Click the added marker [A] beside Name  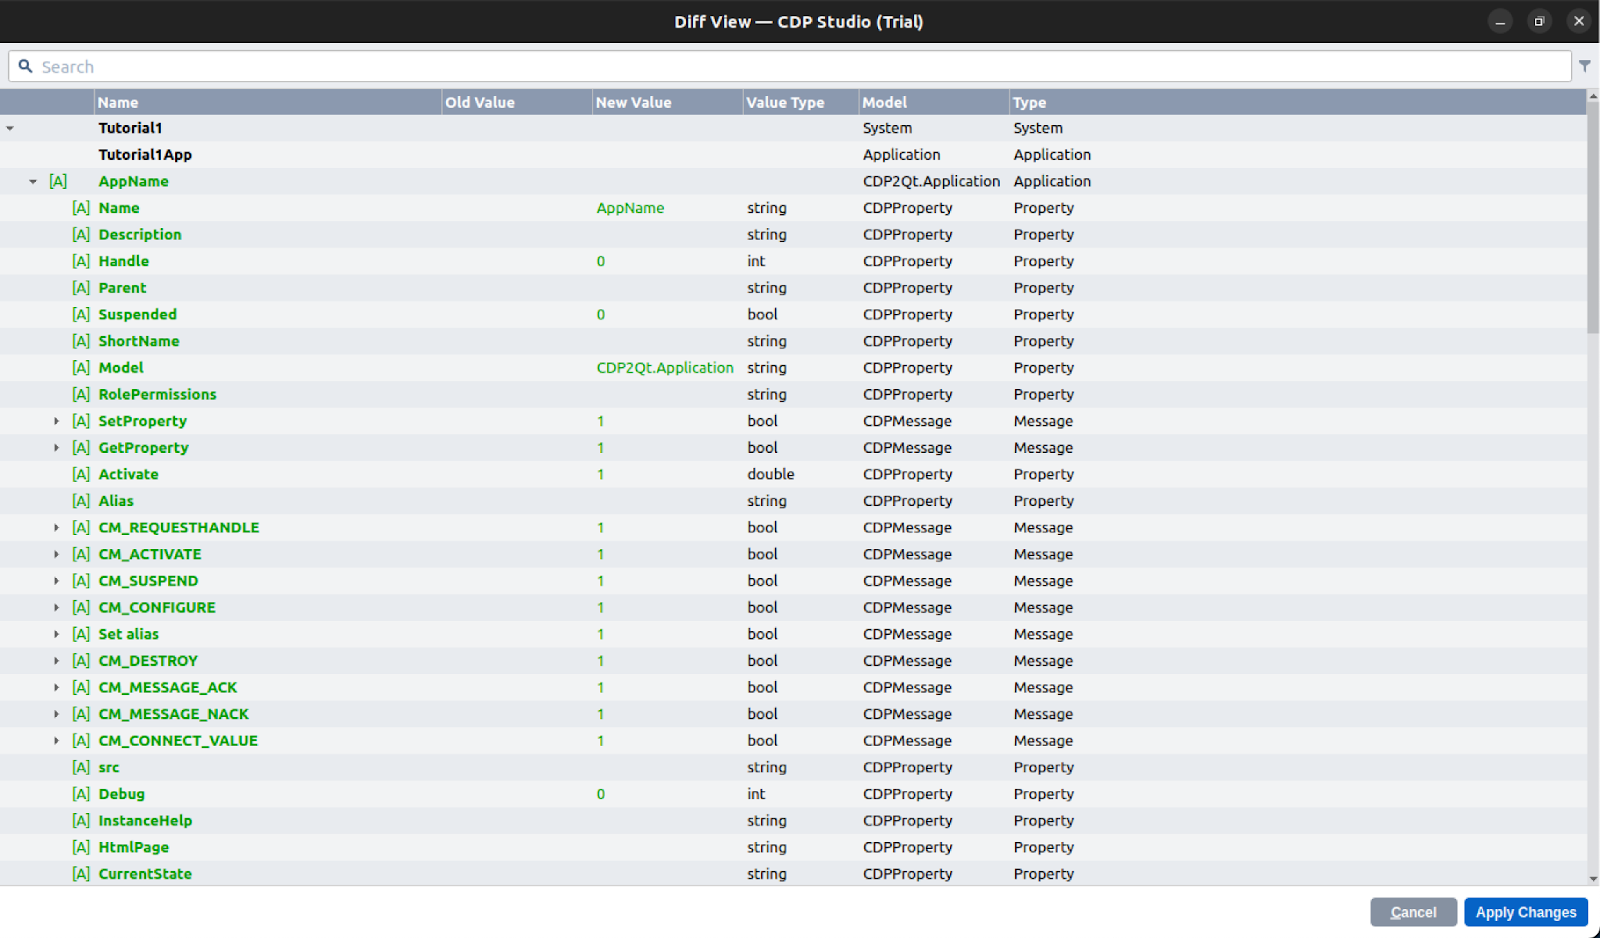coord(81,208)
